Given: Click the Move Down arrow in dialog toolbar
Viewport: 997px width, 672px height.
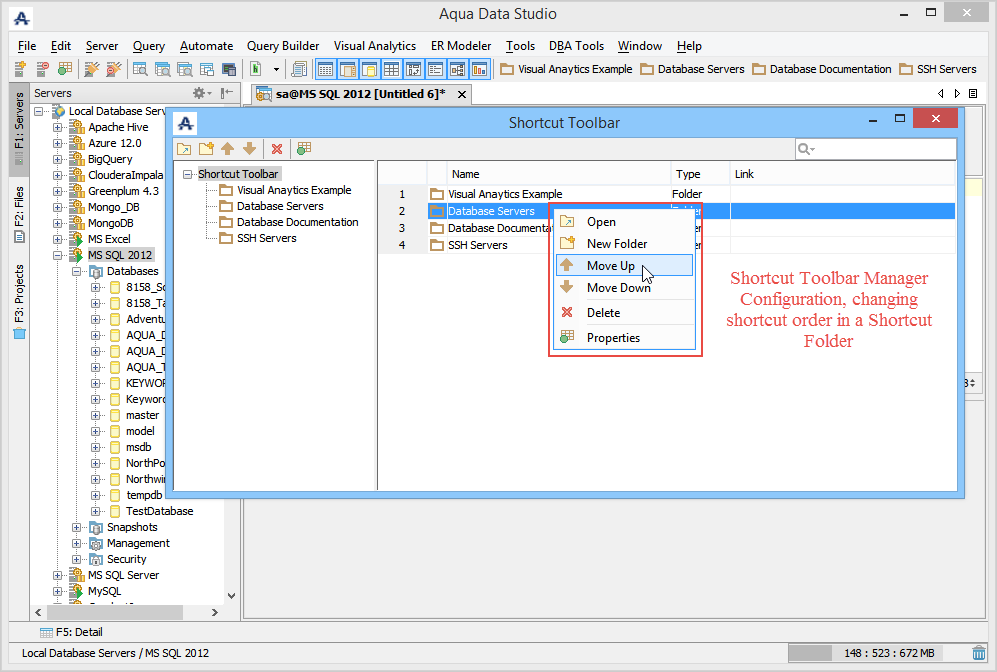Looking at the screenshot, I should [249, 149].
